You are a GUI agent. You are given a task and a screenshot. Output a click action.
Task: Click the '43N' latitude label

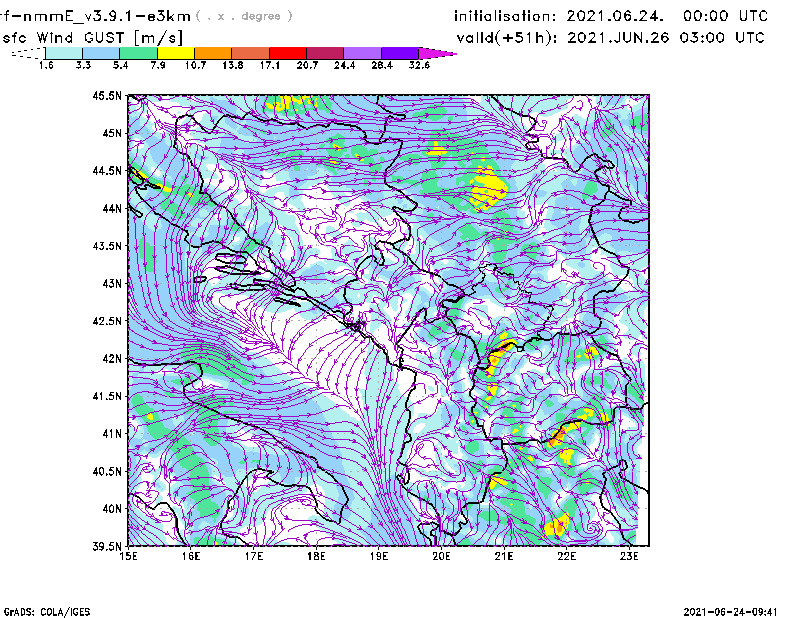point(112,283)
